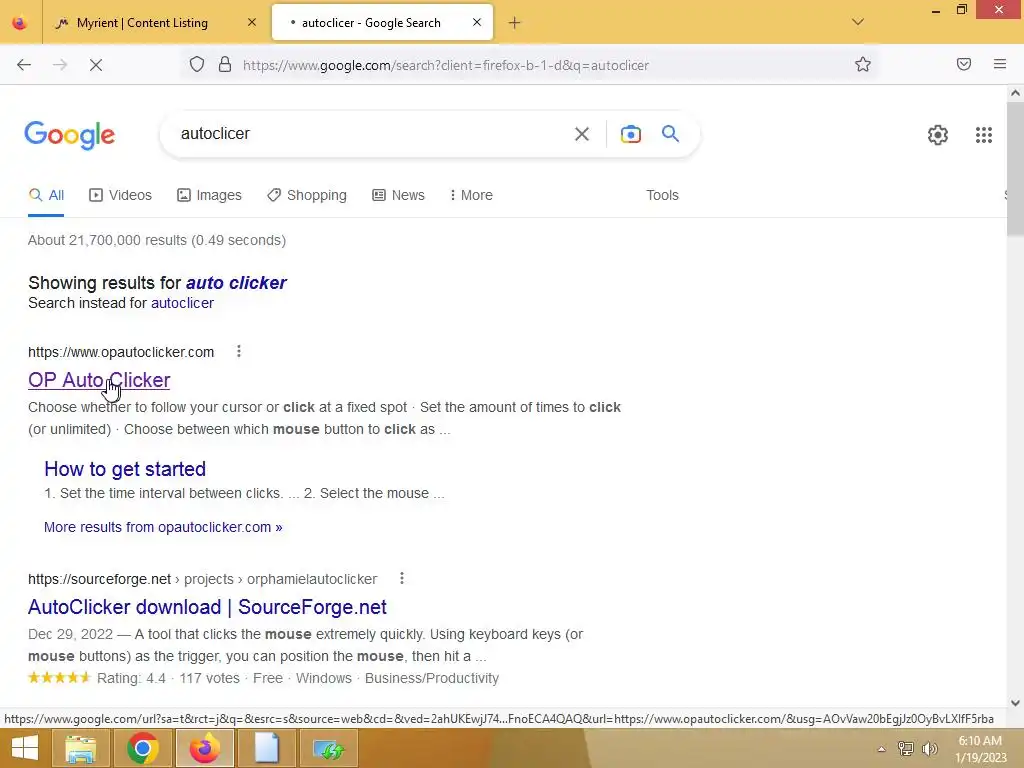
Task: Open AutoClicker download SourceForge result
Action: 207,607
